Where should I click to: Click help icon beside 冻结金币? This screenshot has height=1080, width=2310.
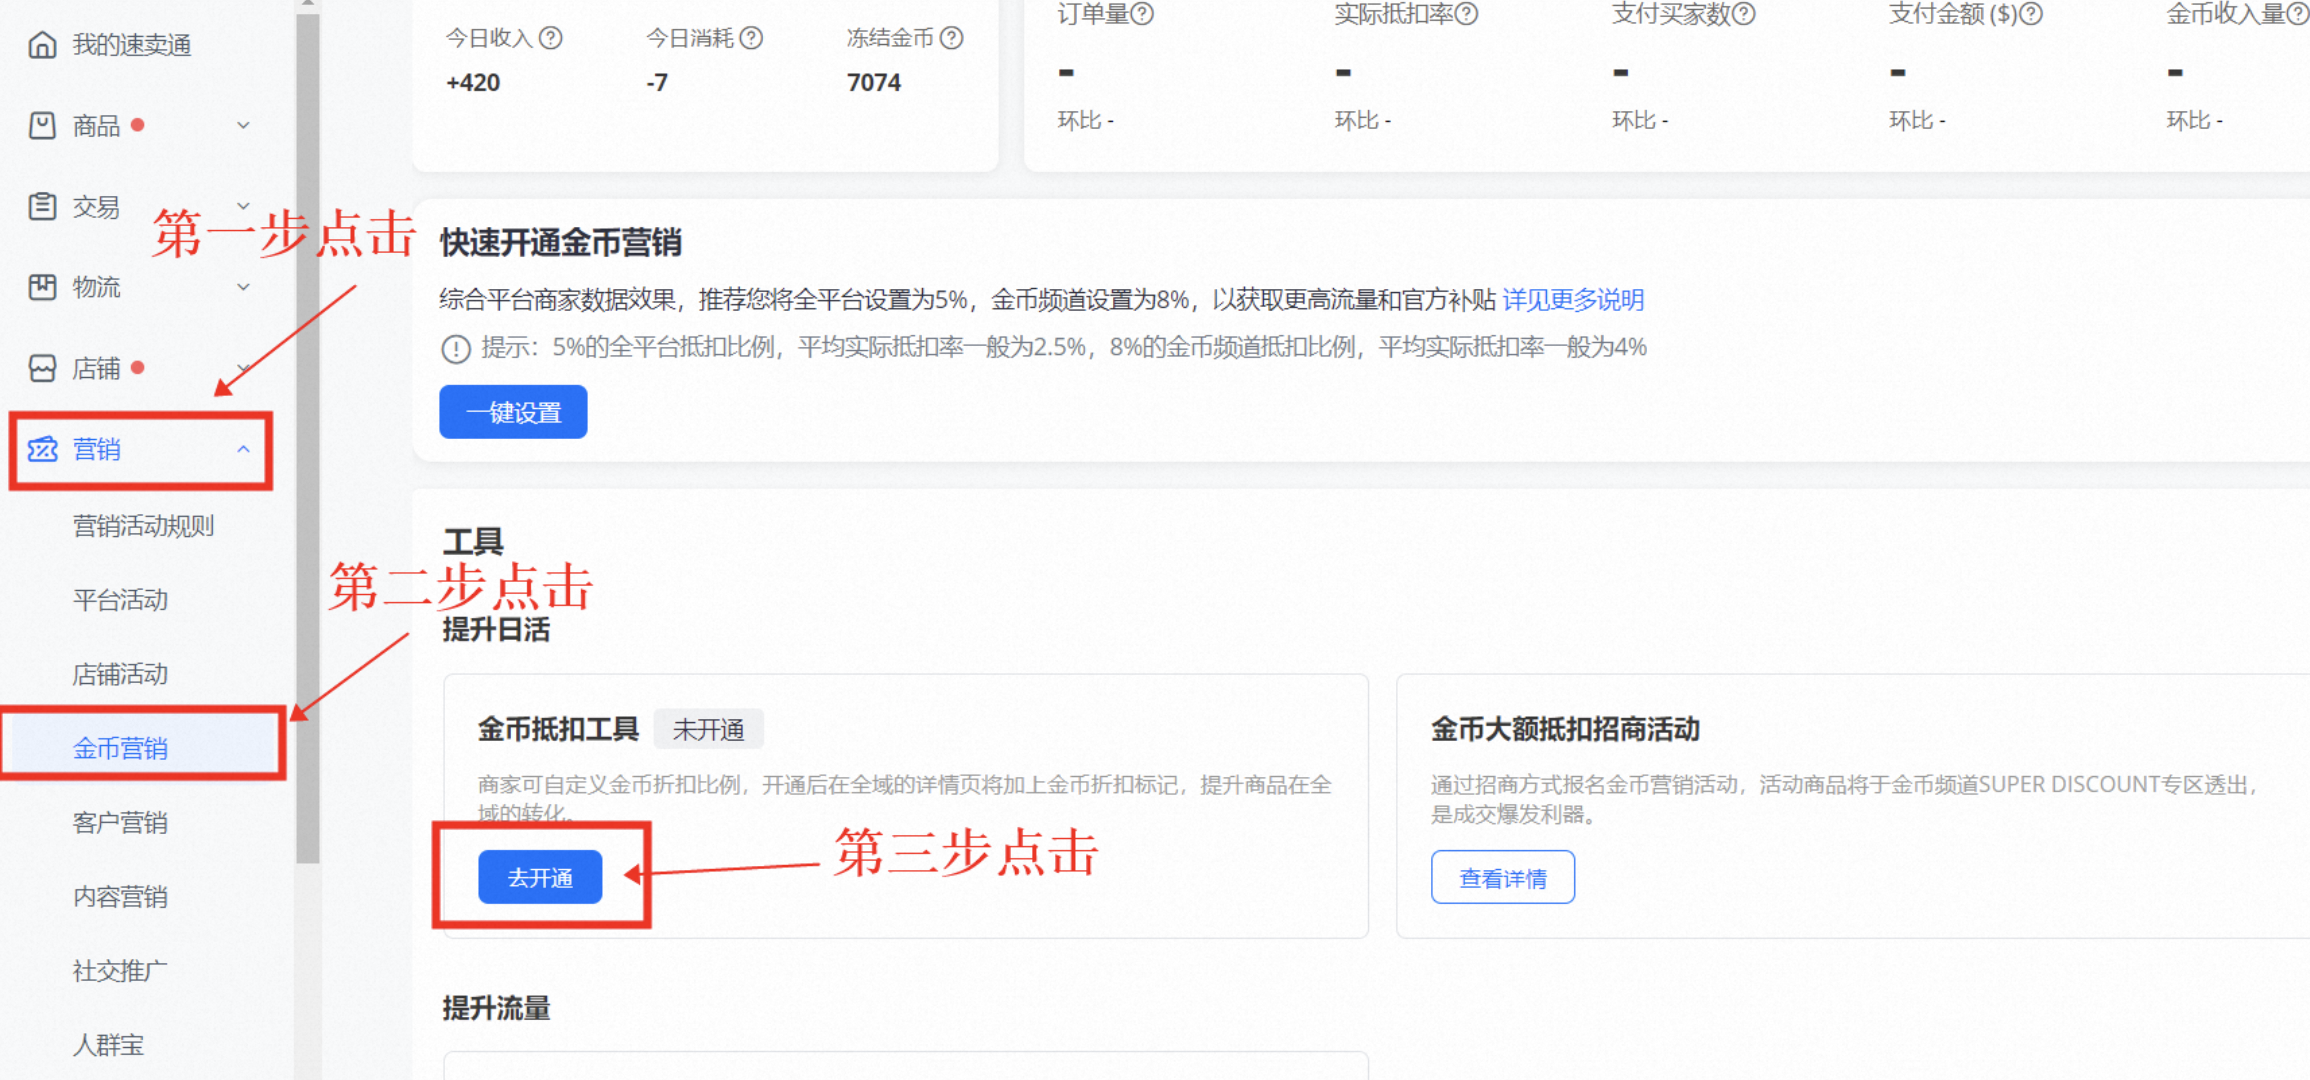click(952, 38)
